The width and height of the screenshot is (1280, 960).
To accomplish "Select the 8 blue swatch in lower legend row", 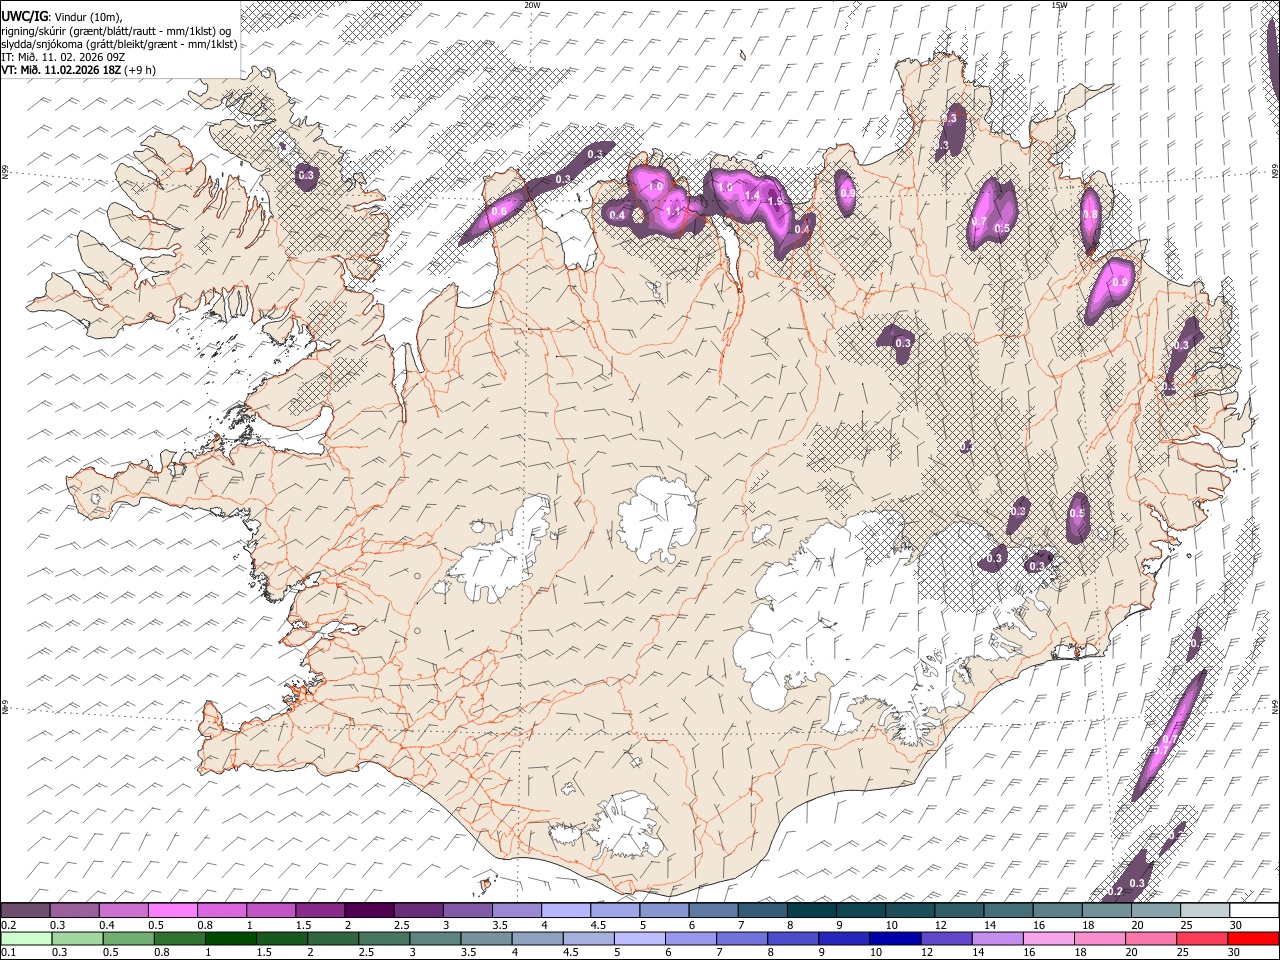I will pyautogui.click(x=792, y=938).
